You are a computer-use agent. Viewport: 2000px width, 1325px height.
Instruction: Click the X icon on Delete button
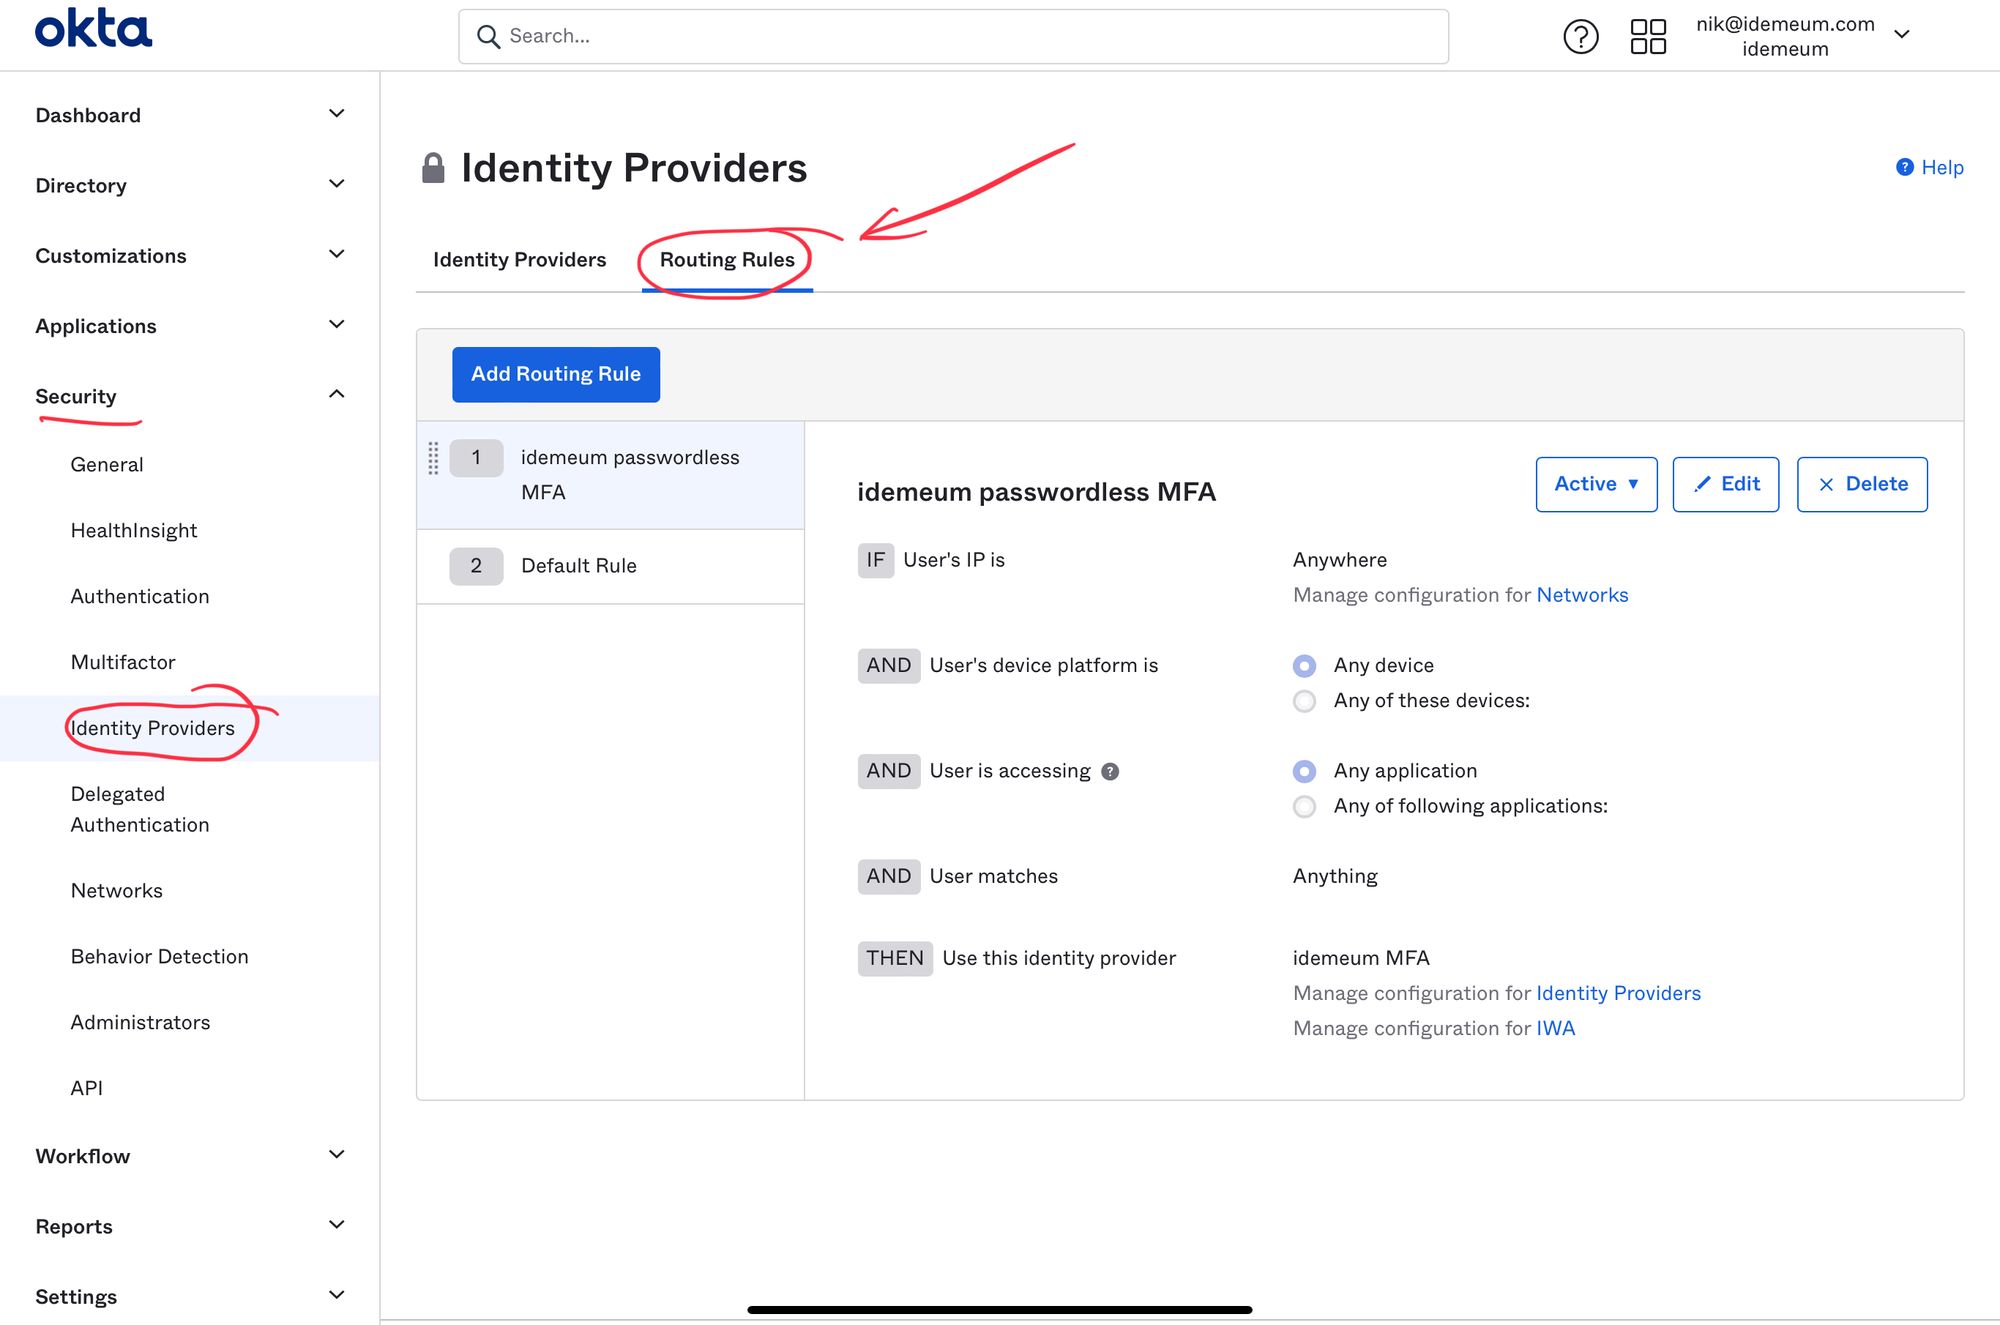1826,484
